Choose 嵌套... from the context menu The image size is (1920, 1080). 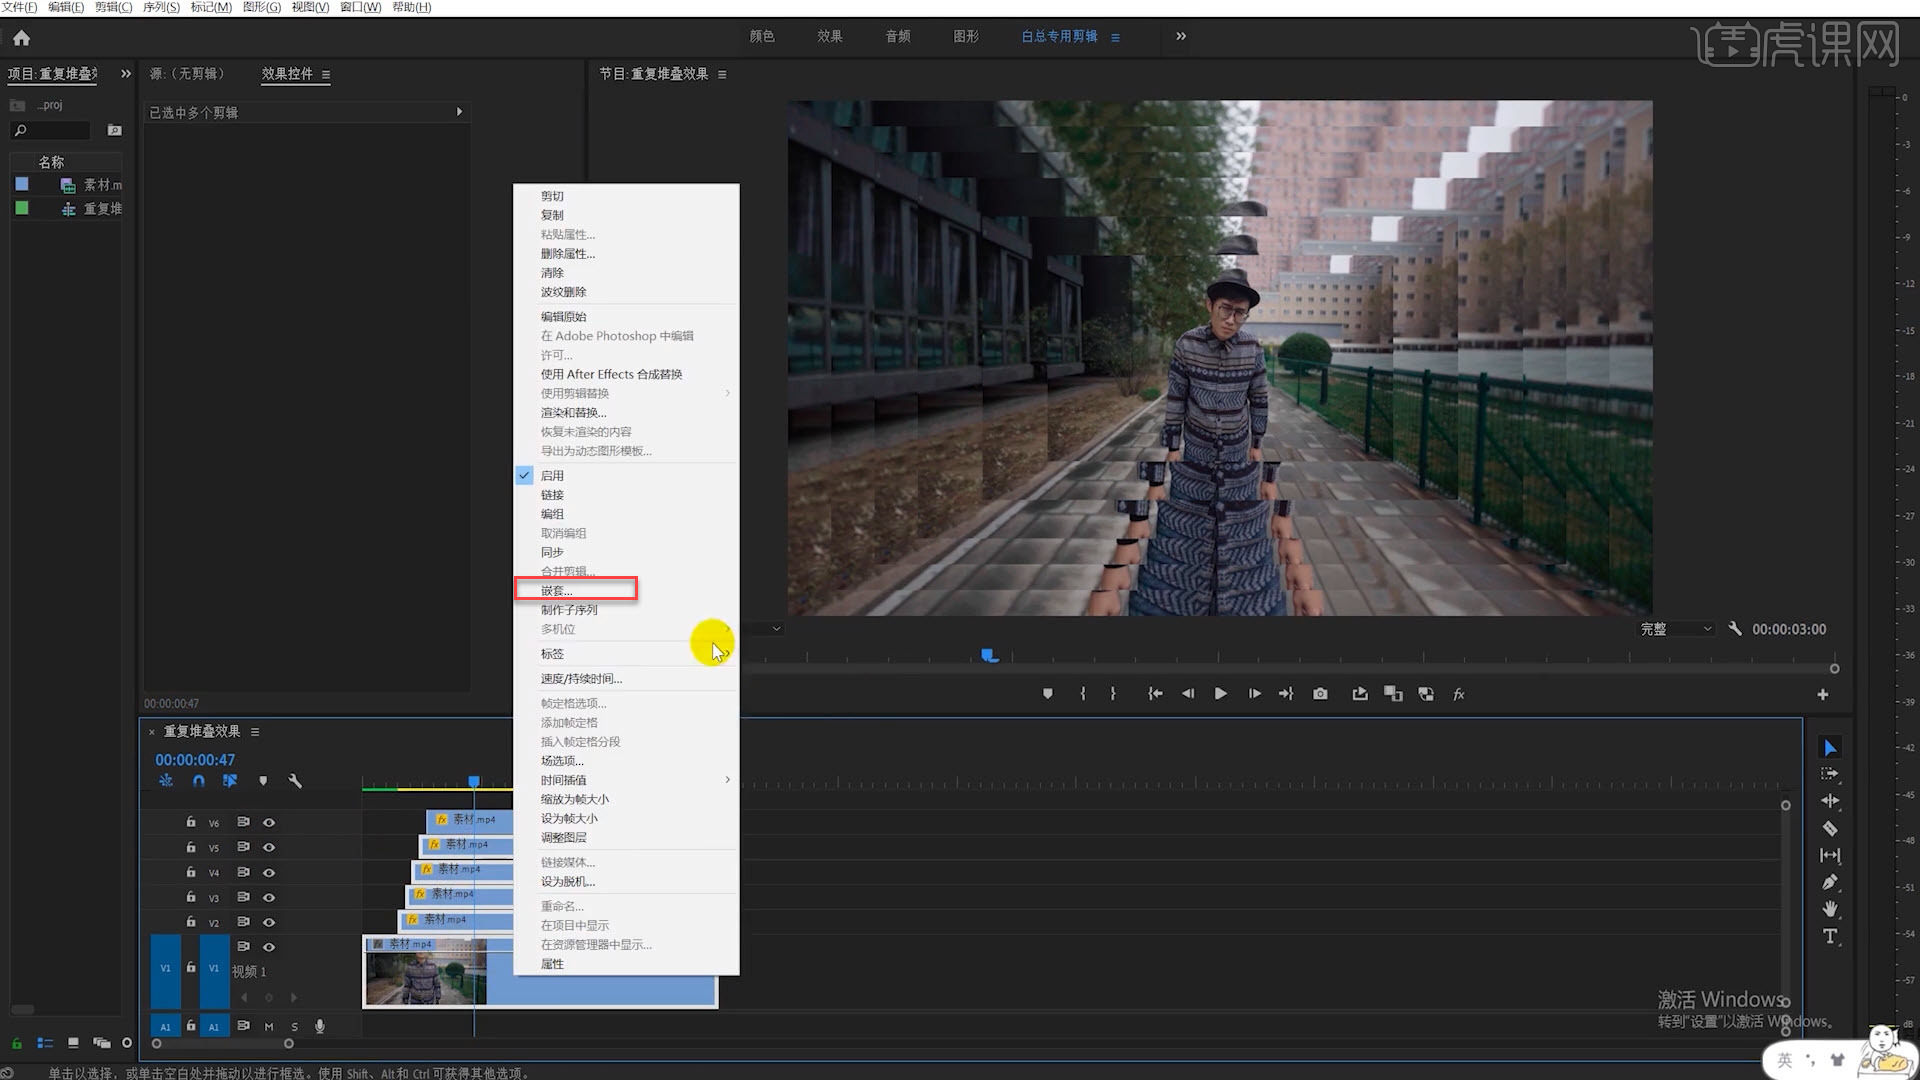(x=557, y=590)
